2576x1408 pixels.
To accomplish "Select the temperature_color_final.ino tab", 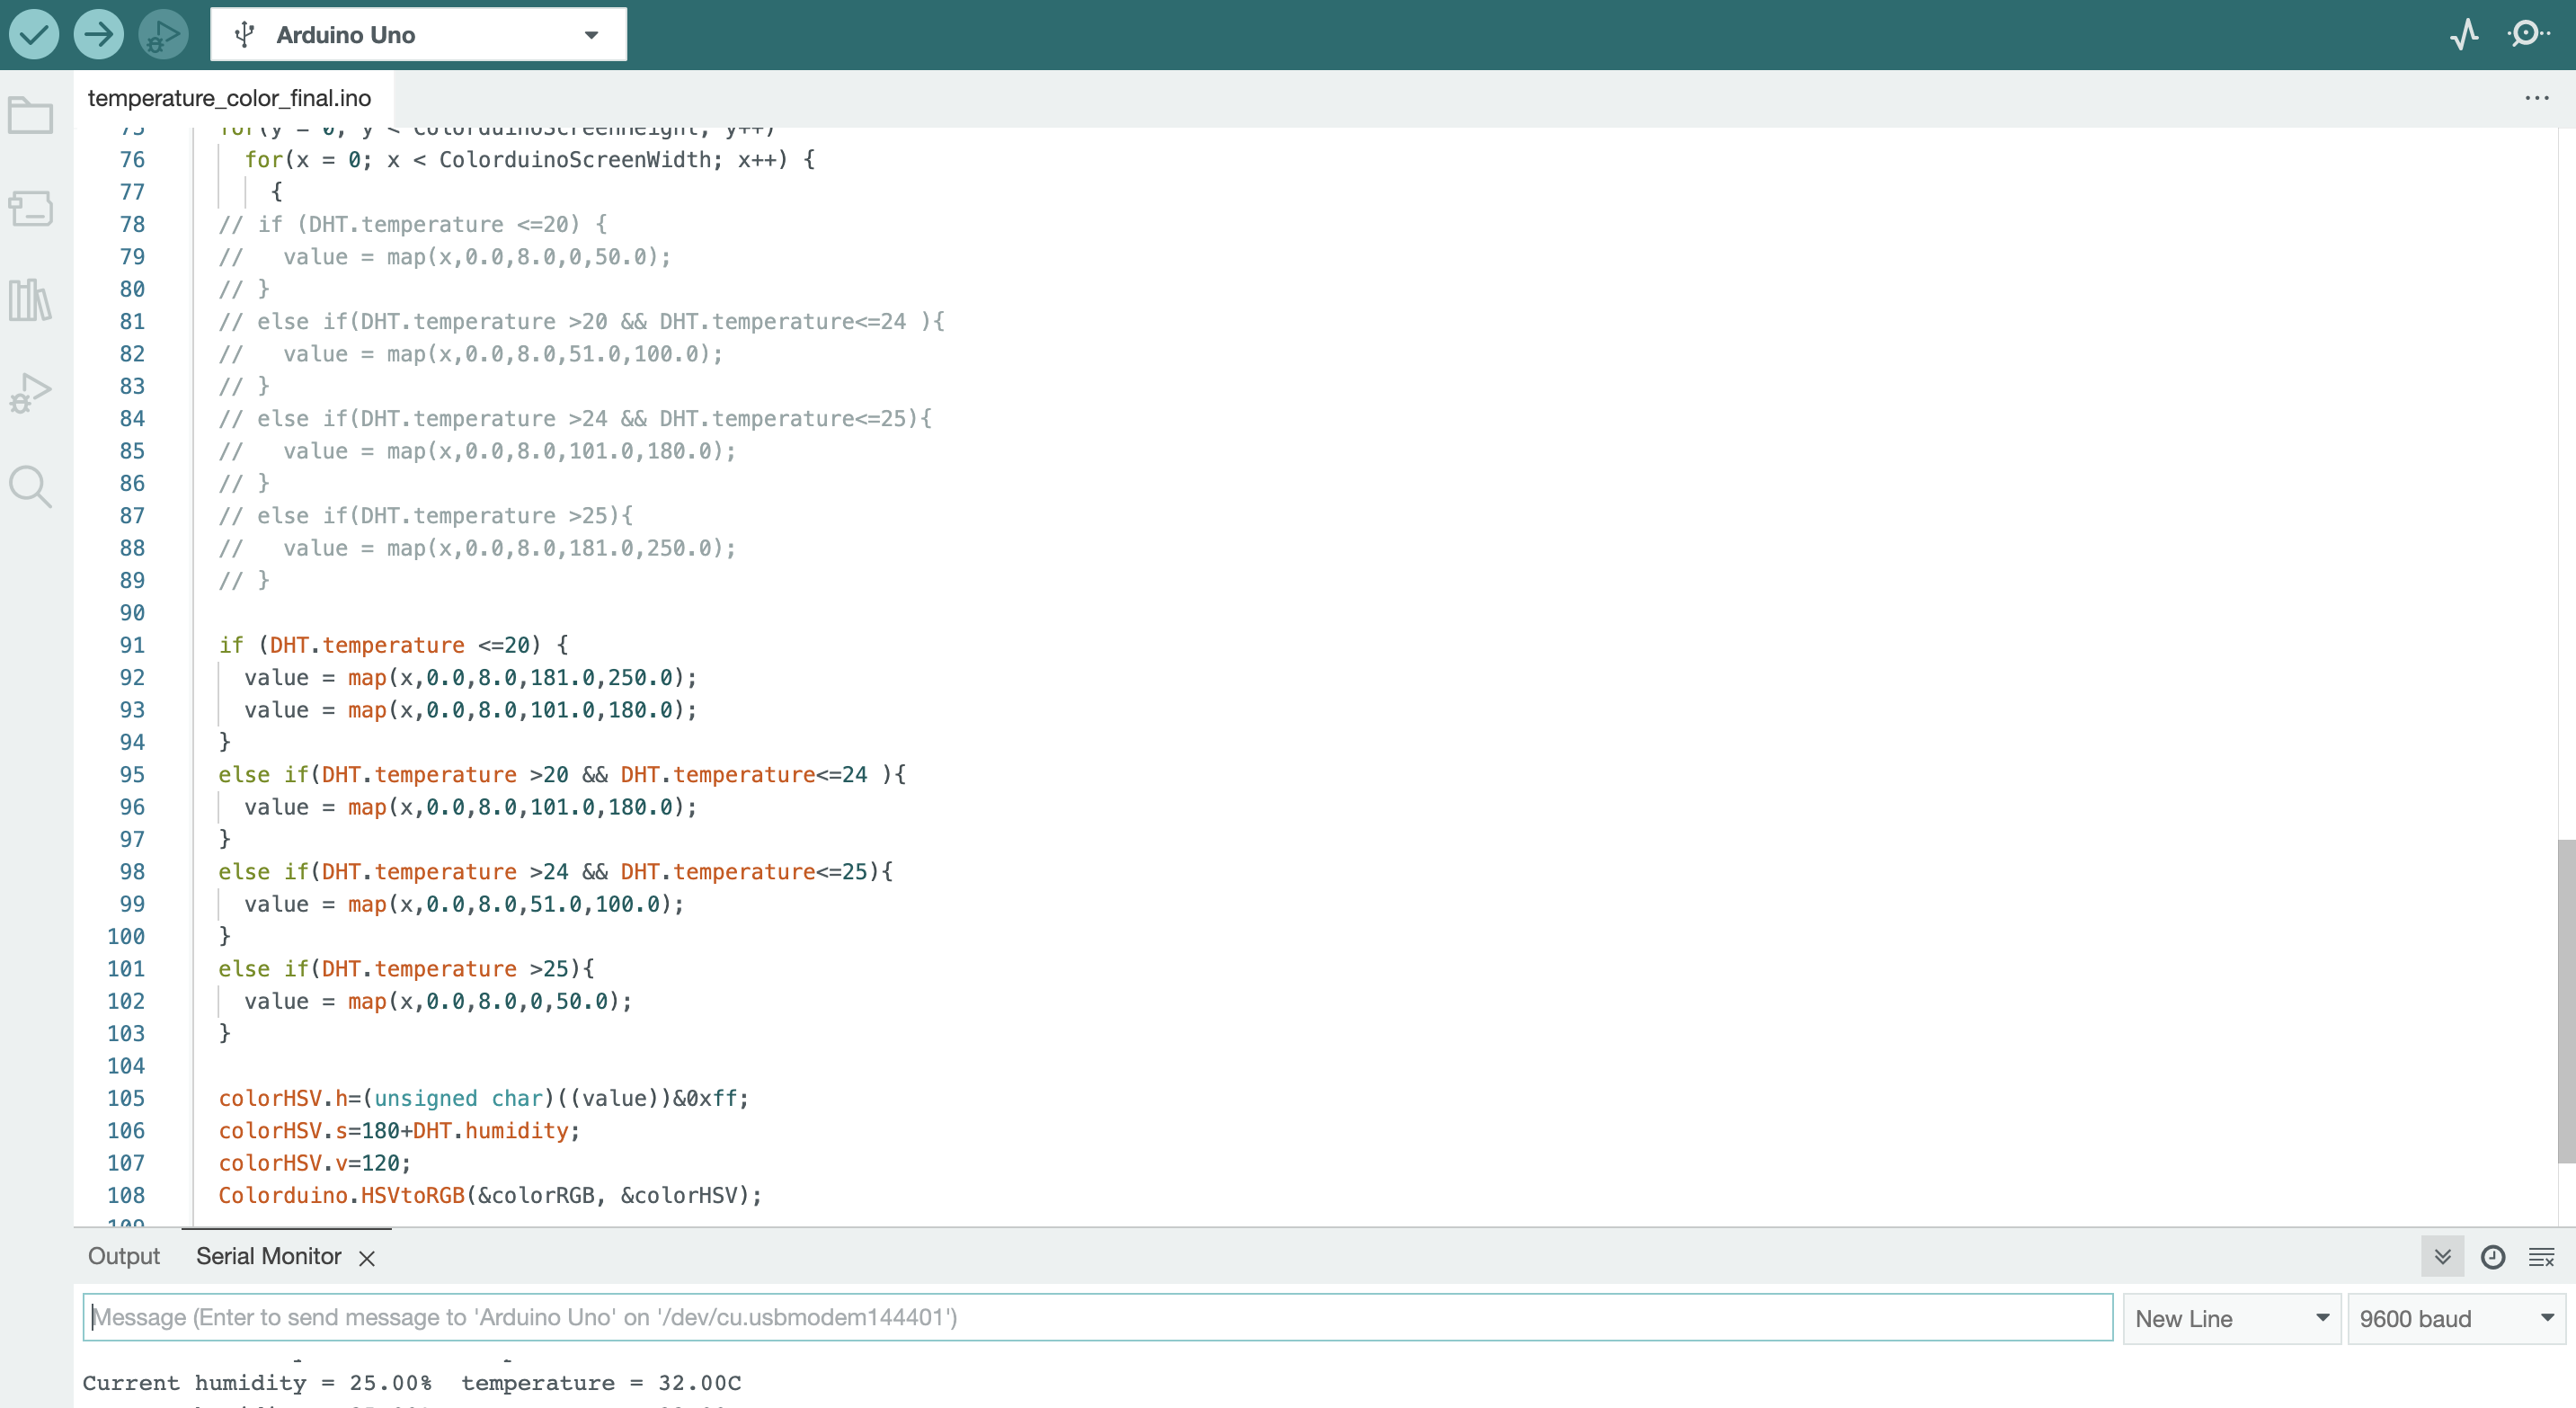I will 230,98.
